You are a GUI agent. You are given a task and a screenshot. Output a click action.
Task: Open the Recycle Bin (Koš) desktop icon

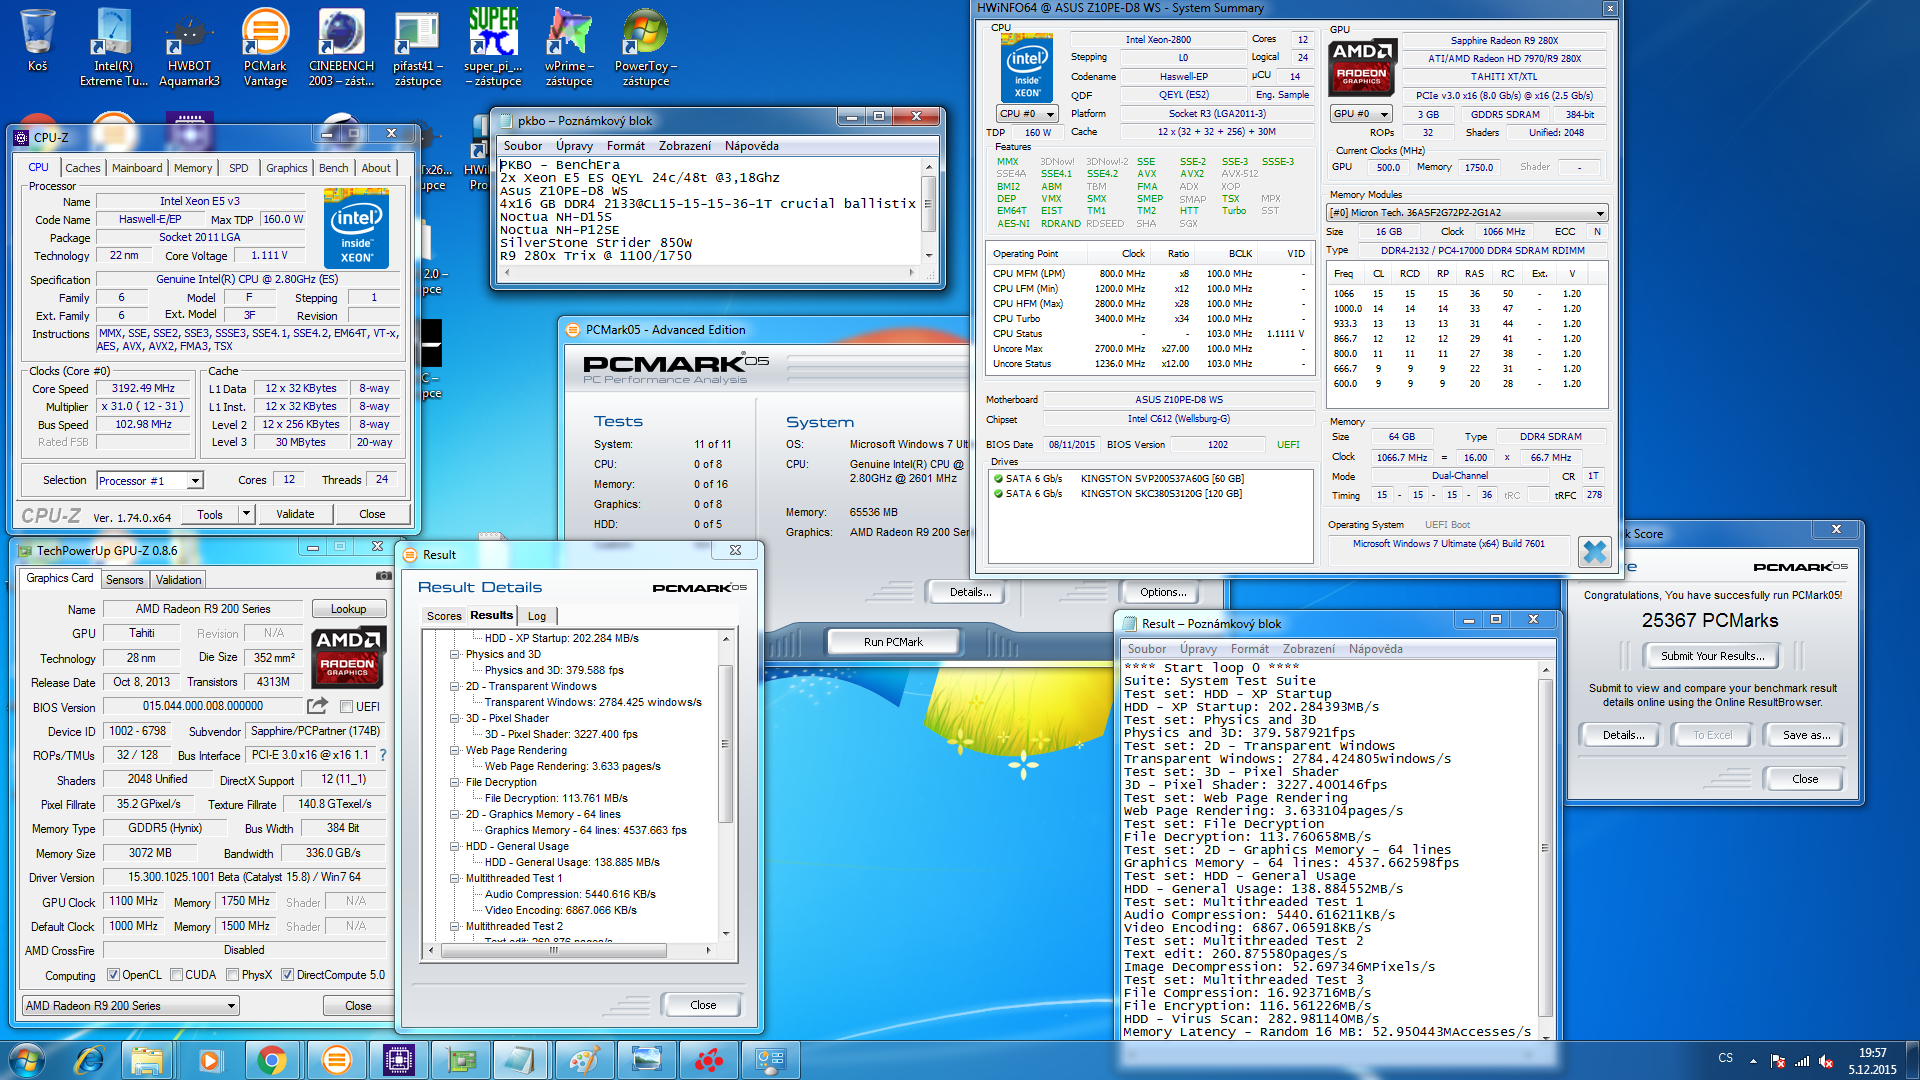(x=37, y=40)
